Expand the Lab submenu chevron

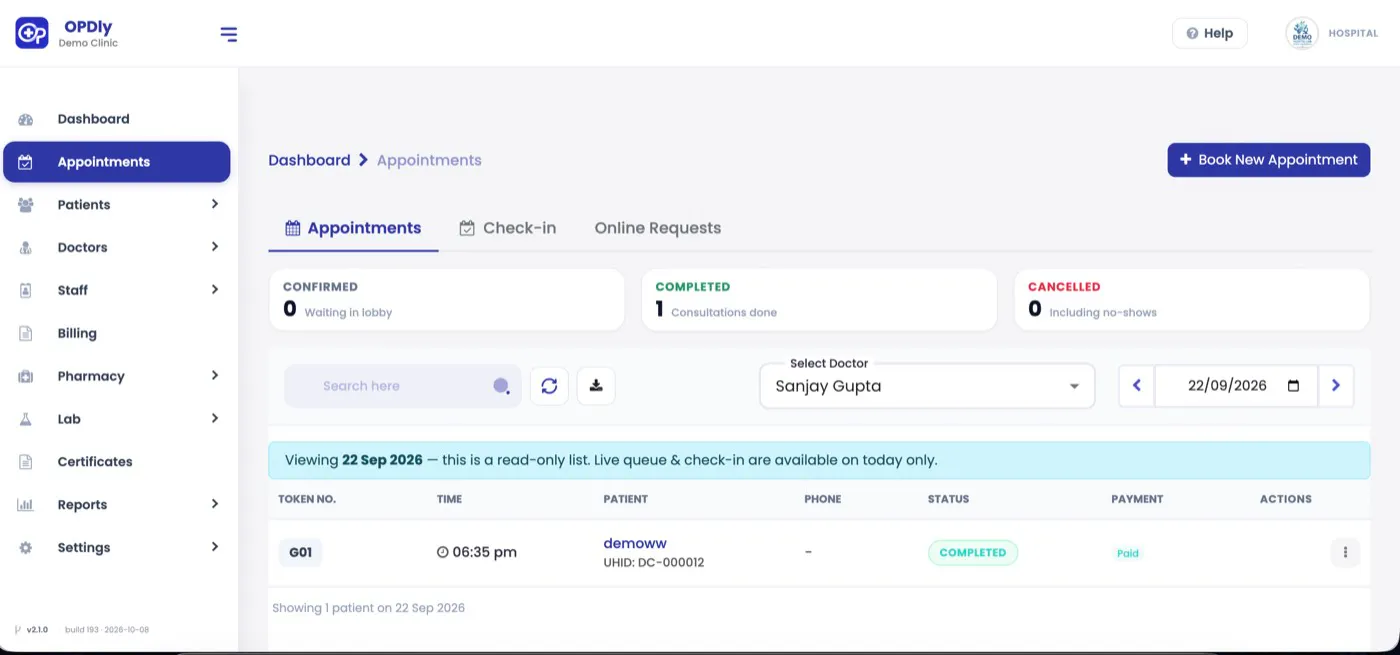tap(215, 418)
